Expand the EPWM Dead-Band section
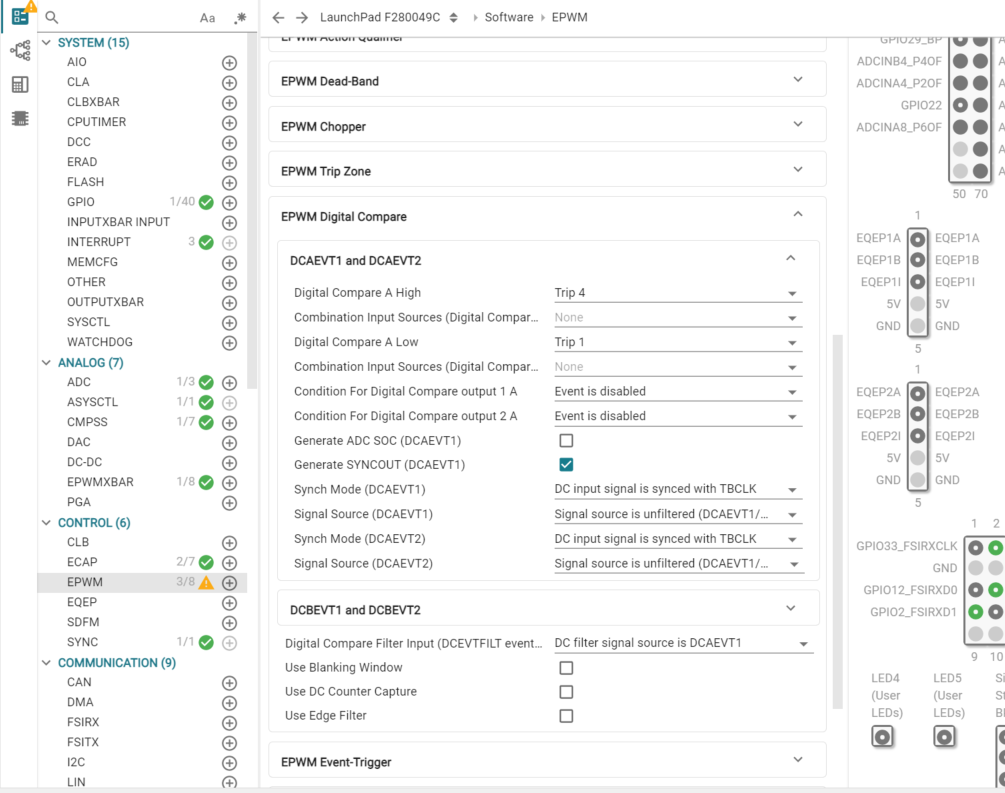Screen dimensions: 1005x793 [547, 81]
